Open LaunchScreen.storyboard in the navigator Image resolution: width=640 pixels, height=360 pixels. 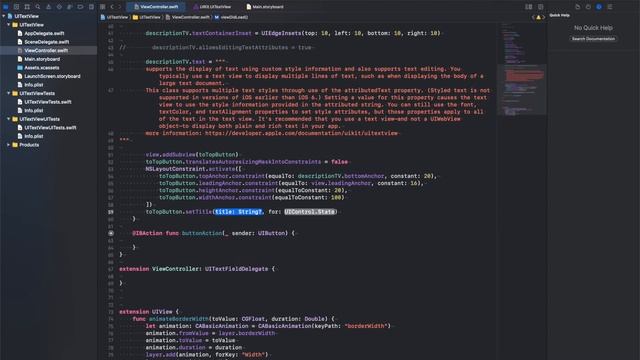(52, 76)
